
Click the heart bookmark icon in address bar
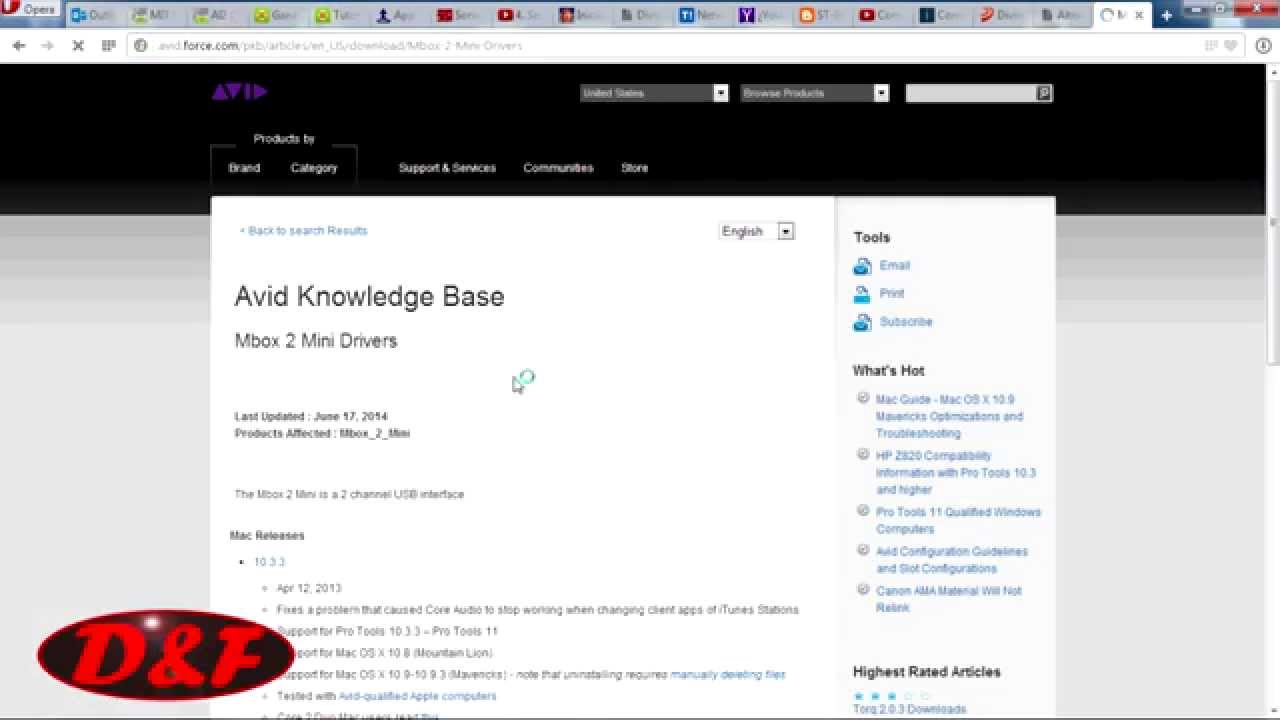tap(1231, 46)
